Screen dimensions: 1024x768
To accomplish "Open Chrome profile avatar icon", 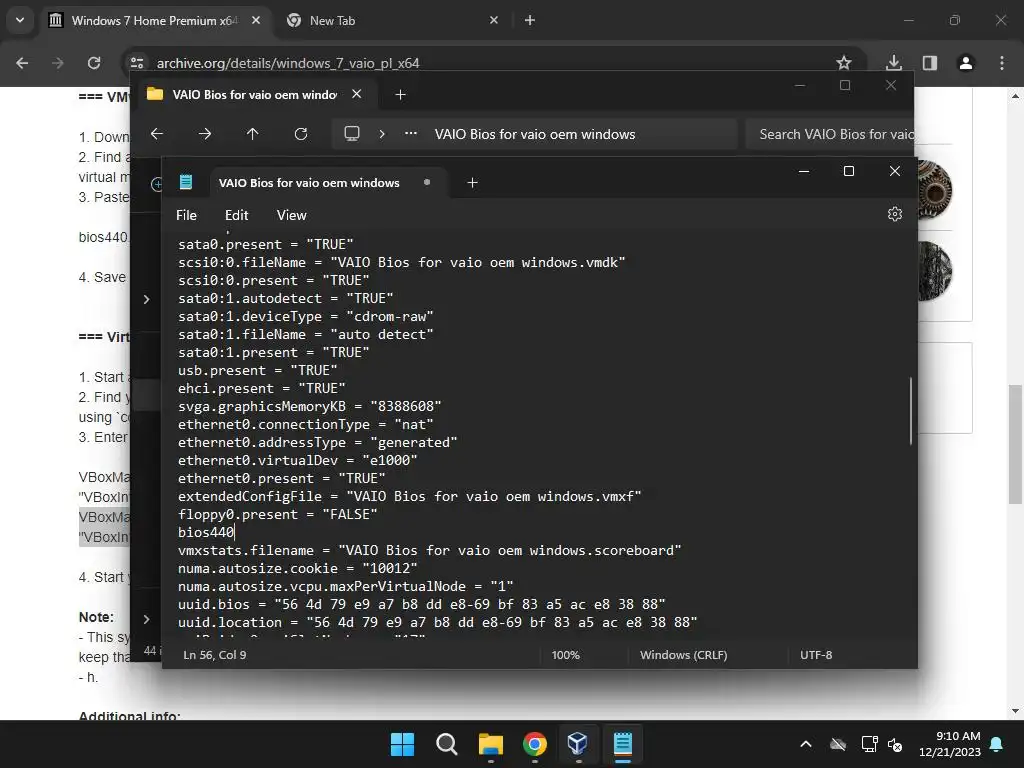I will pyautogui.click(x=966, y=63).
